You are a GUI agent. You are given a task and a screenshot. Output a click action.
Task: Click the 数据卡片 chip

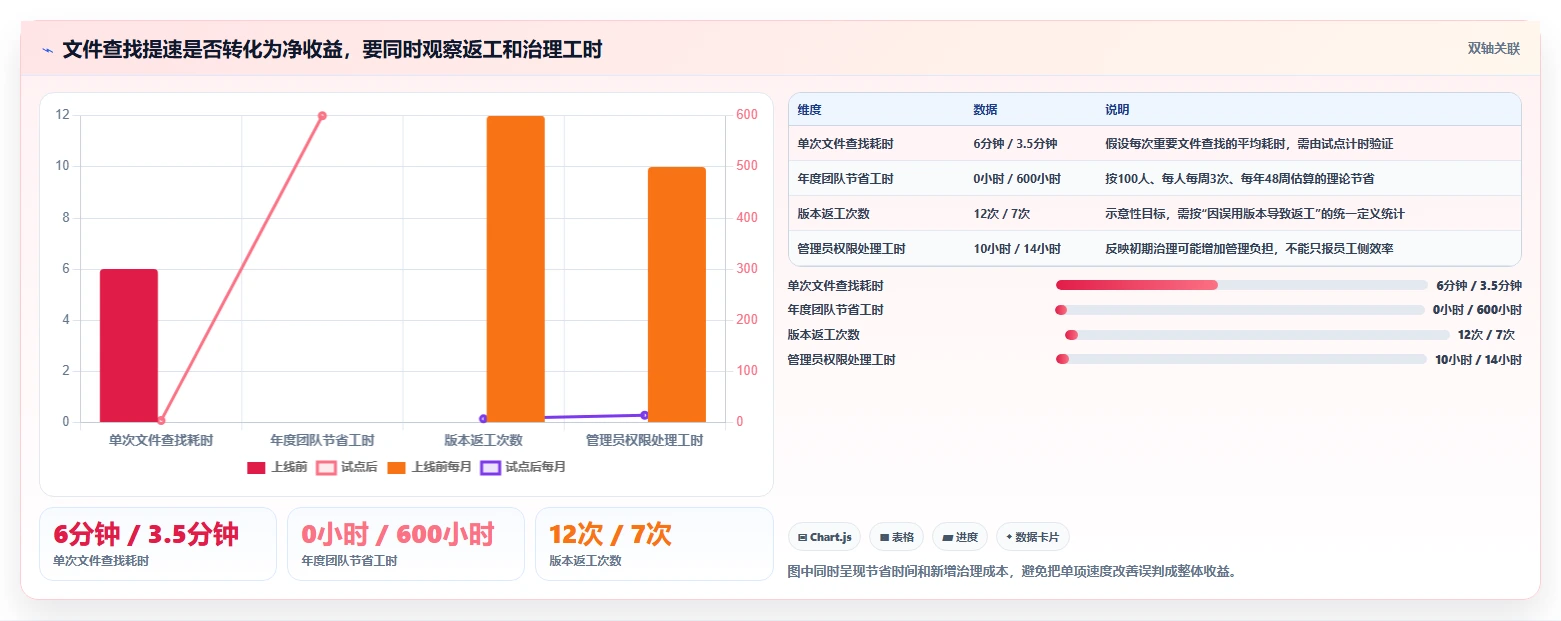coord(1033,537)
